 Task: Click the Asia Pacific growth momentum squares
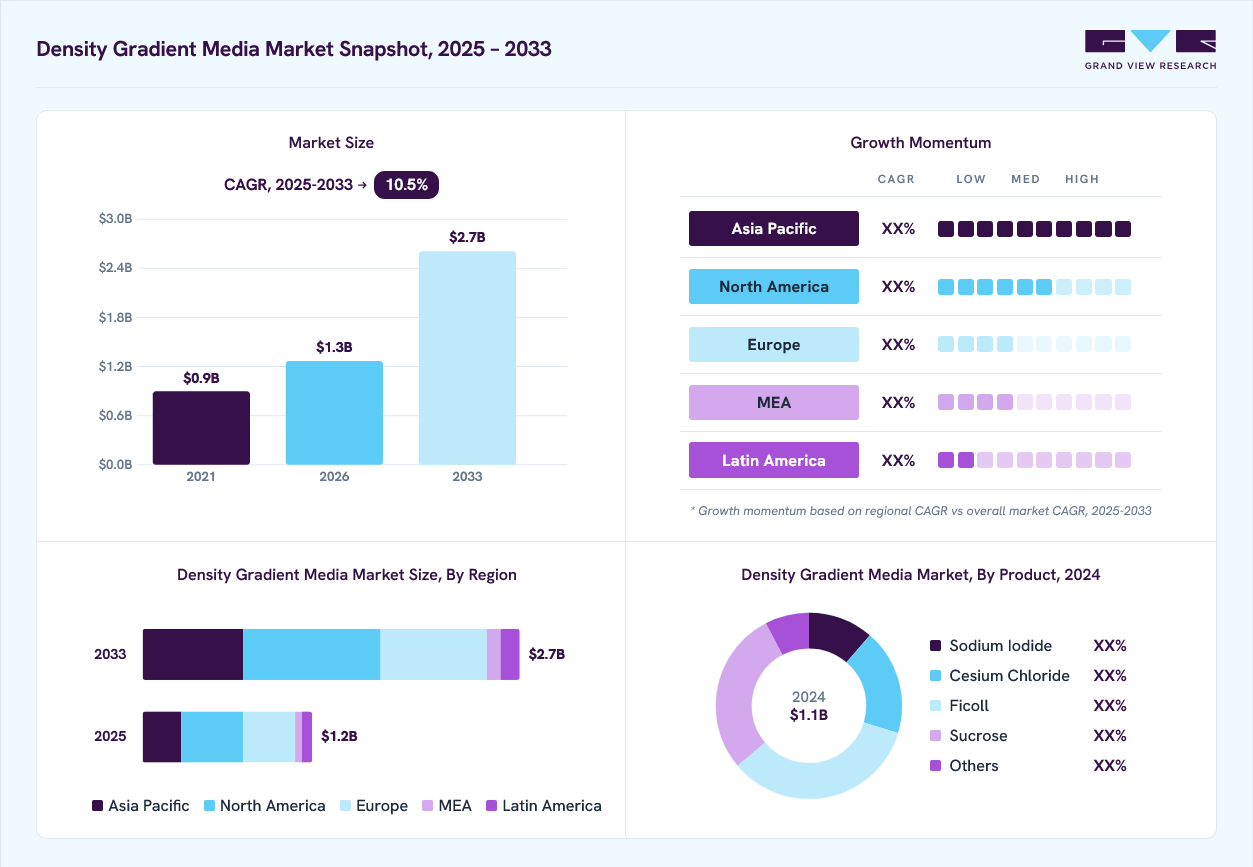pos(1034,229)
